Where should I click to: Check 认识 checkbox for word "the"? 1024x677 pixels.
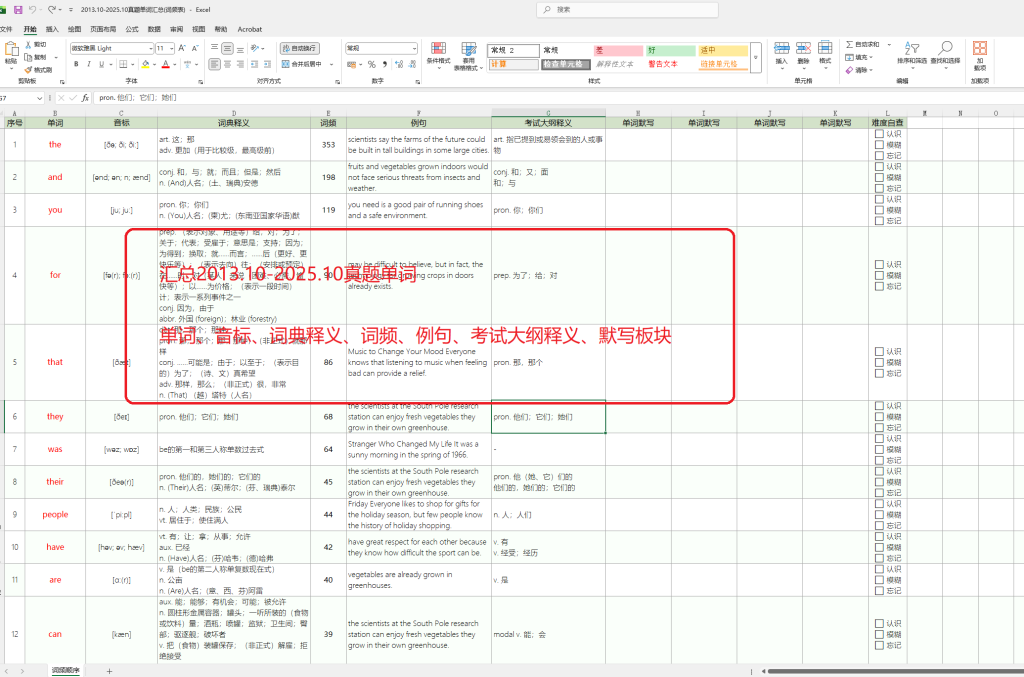[x=878, y=133]
